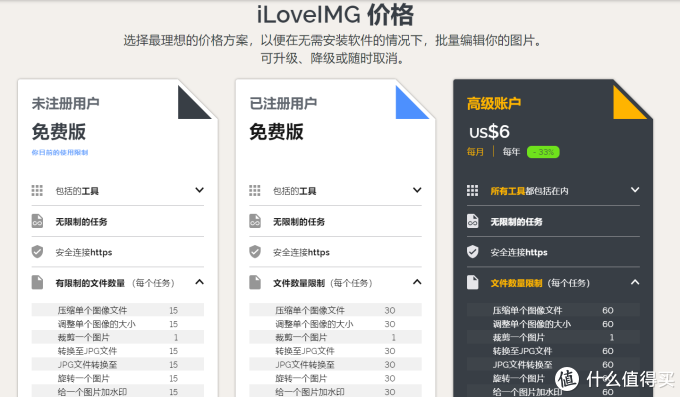680x397 pixels.
Task: Click the 已注册用户 heading
Action: click(x=283, y=104)
